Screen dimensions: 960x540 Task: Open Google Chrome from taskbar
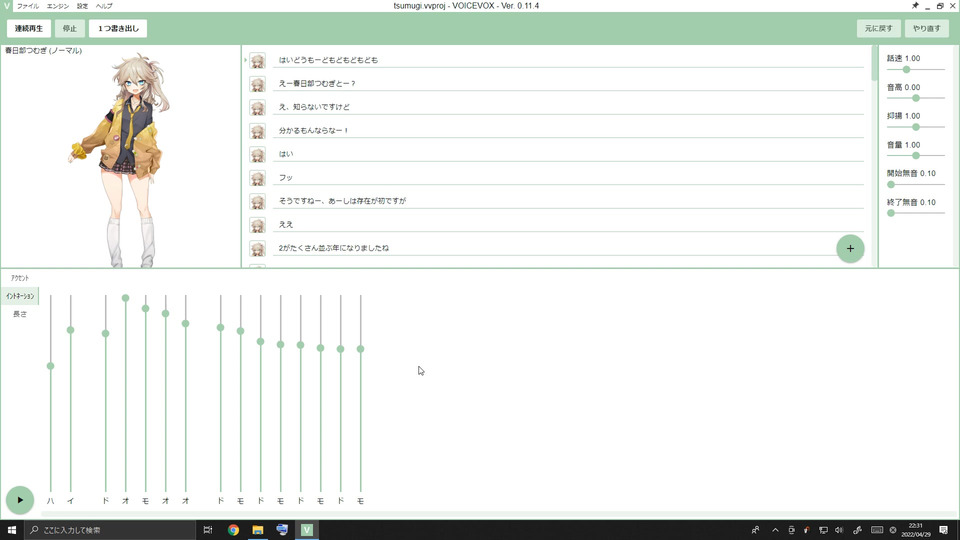pyautogui.click(x=233, y=530)
